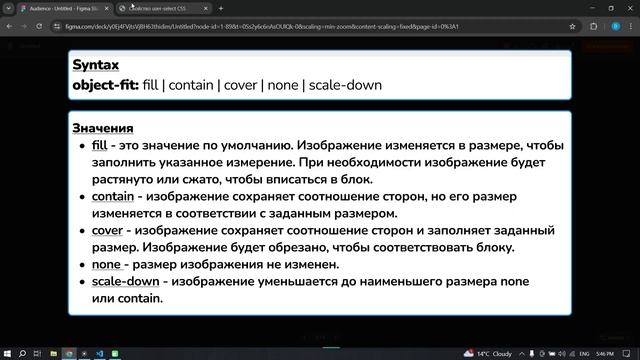Switch the ENG input language

(x=584, y=353)
